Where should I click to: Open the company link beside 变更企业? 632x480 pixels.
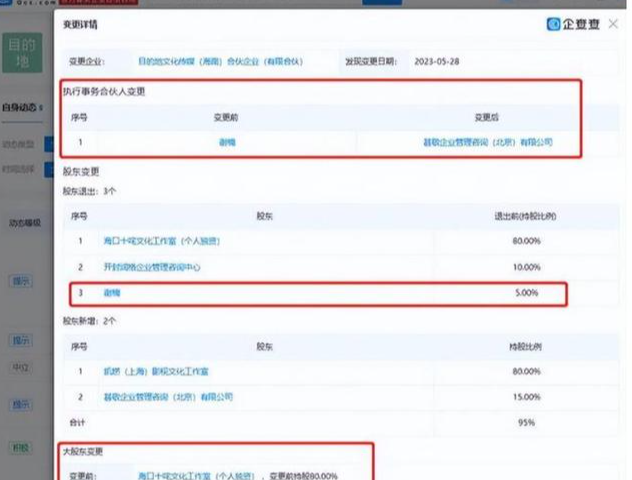click(220, 62)
